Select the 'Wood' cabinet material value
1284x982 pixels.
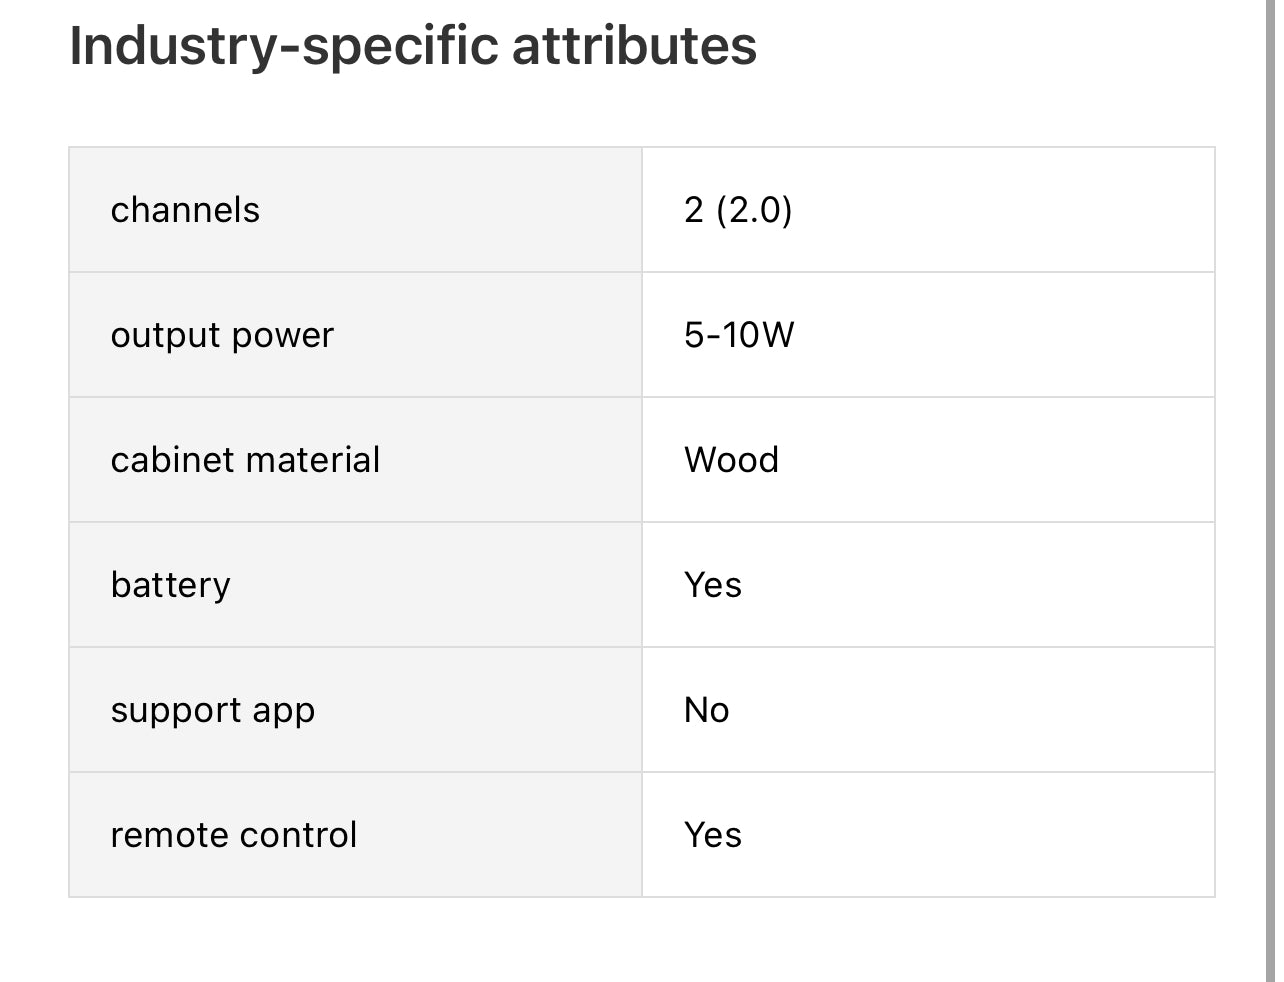tap(731, 460)
